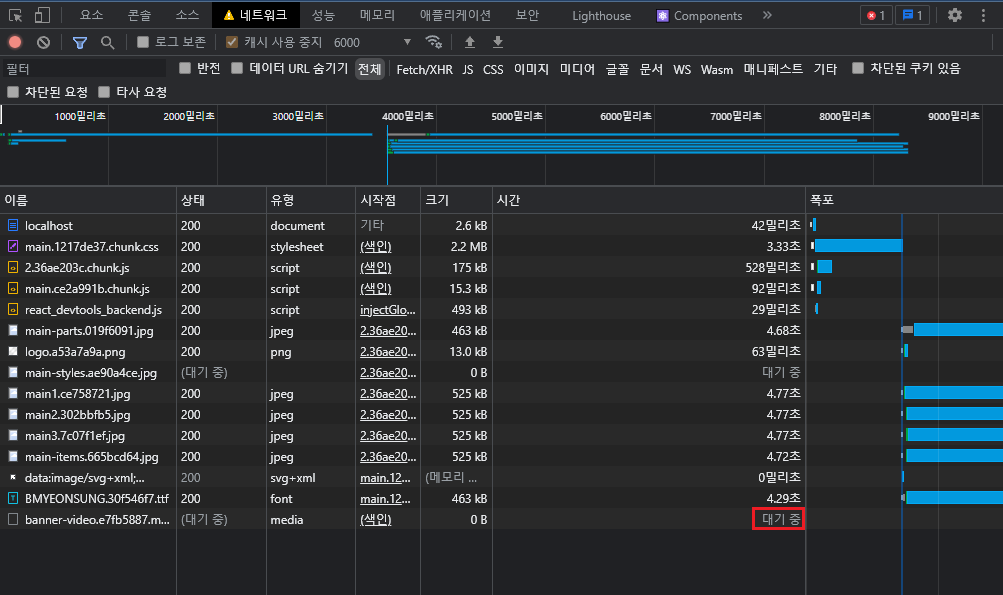Click the logo.a53a7a9a.png image icon
The height and width of the screenshot is (595, 1003).
(x=13, y=351)
